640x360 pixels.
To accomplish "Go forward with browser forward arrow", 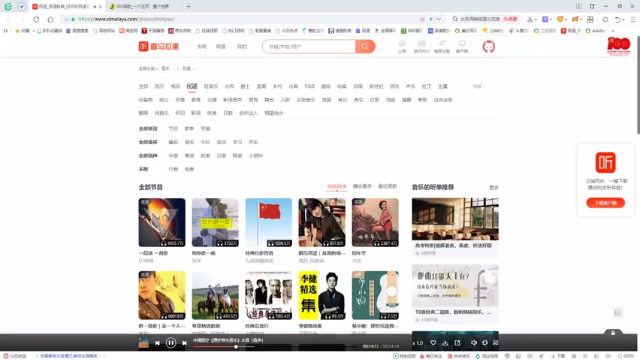I will 22,19.
